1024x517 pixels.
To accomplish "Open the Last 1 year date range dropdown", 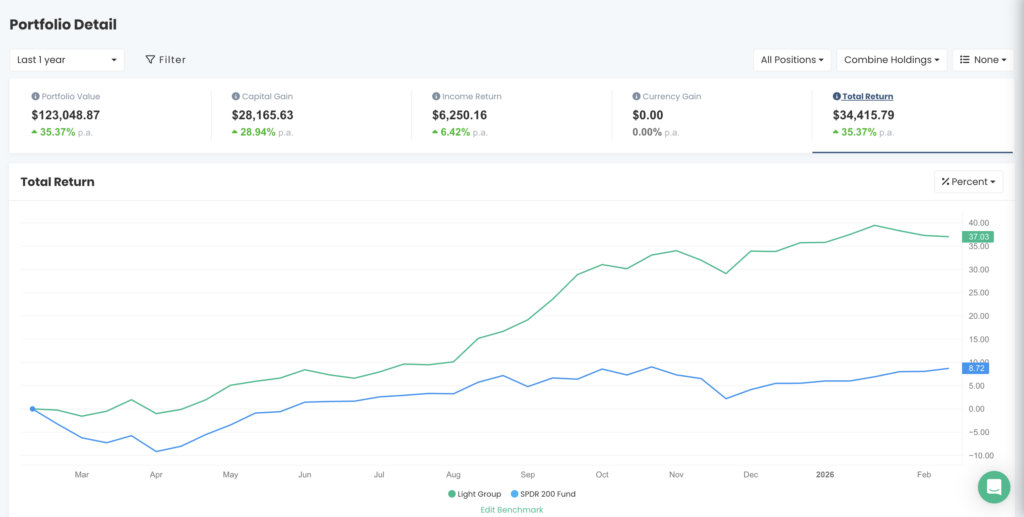I will 67,60.
